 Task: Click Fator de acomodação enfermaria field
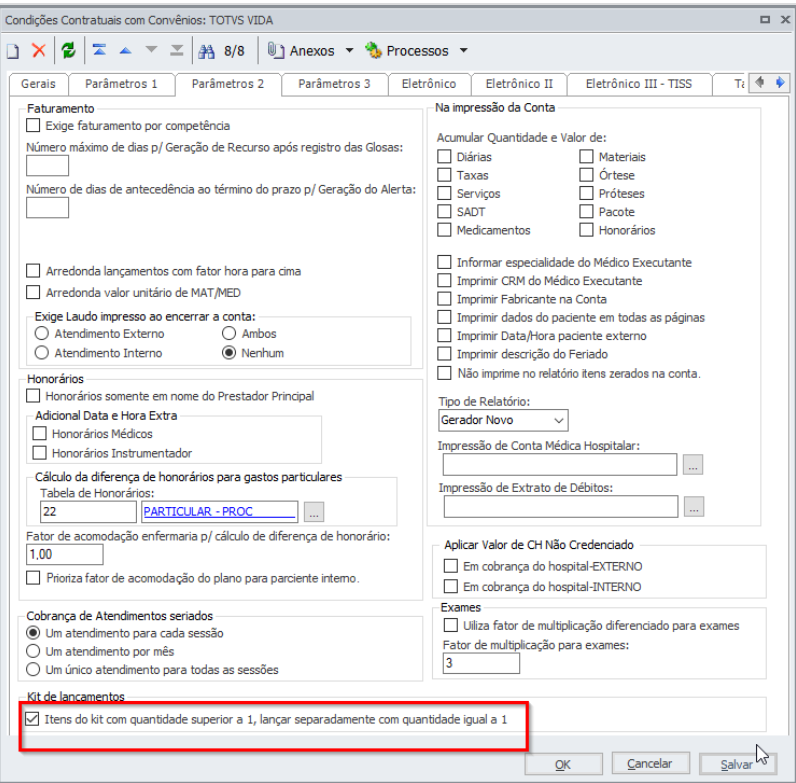64,554
